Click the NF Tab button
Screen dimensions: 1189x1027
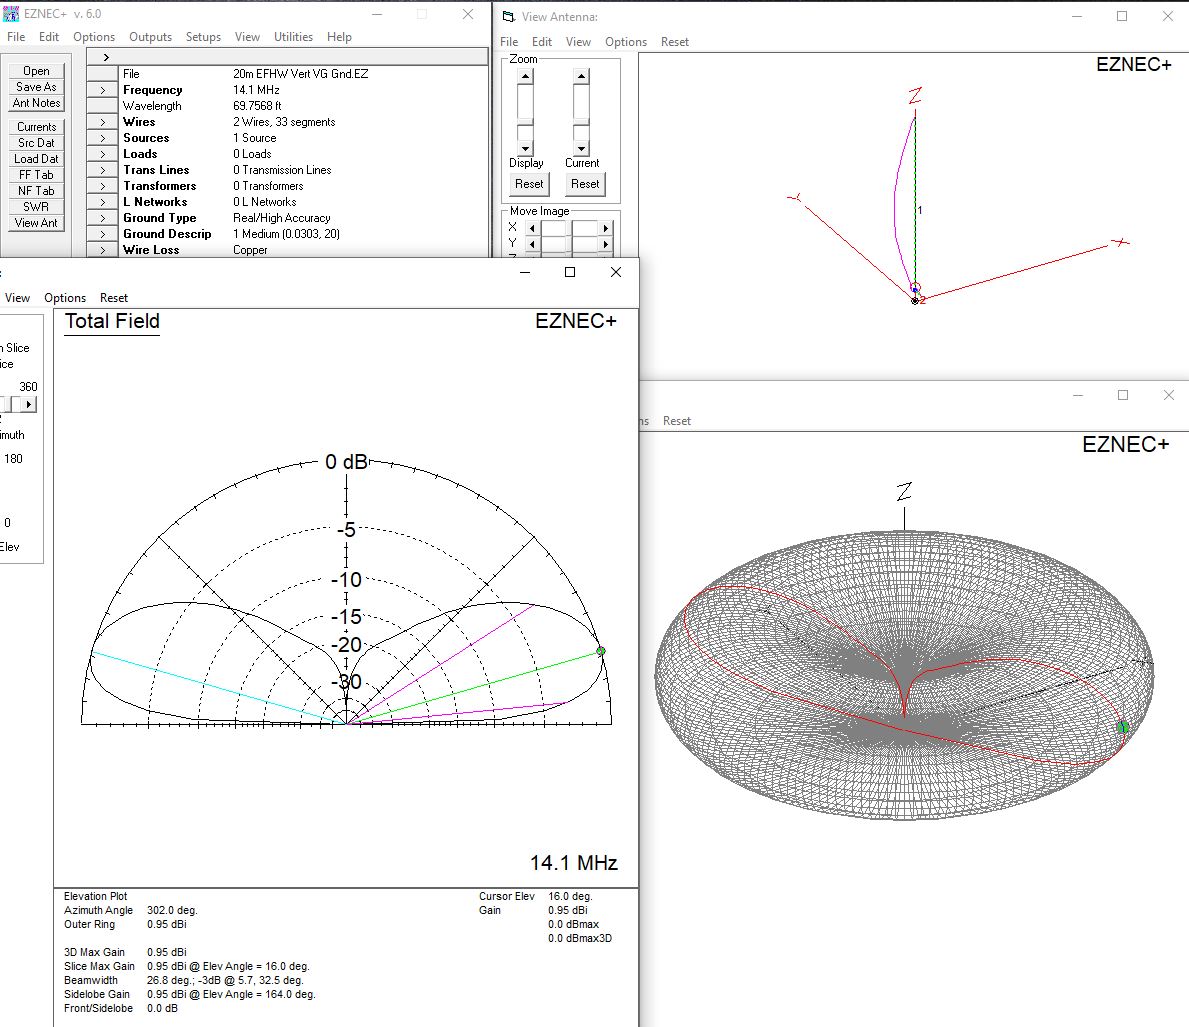coord(36,191)
